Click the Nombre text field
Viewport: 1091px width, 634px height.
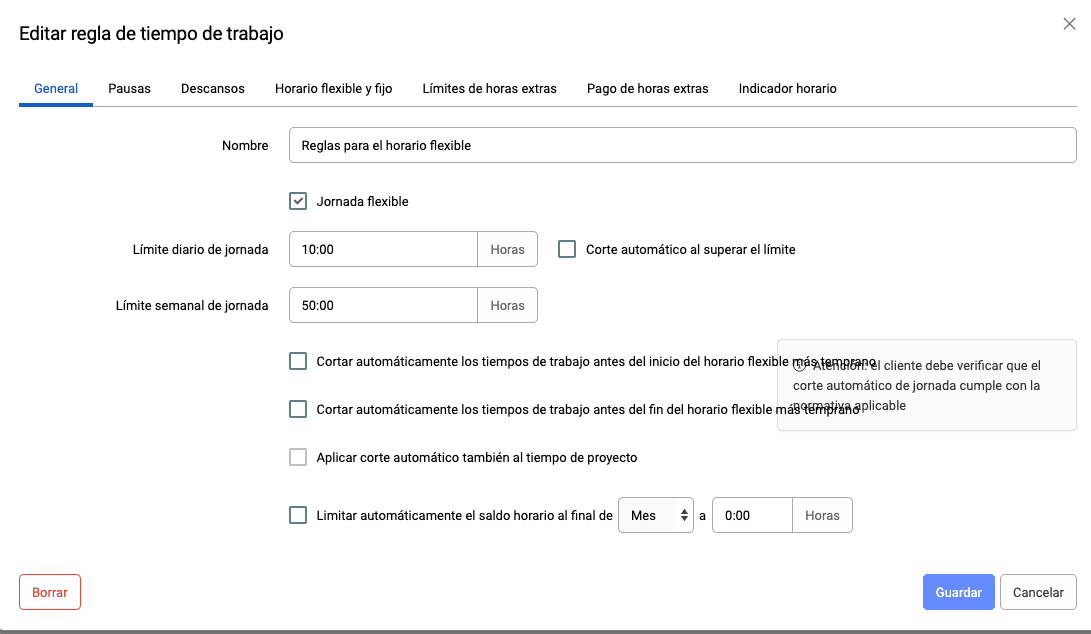coord(682,145)
